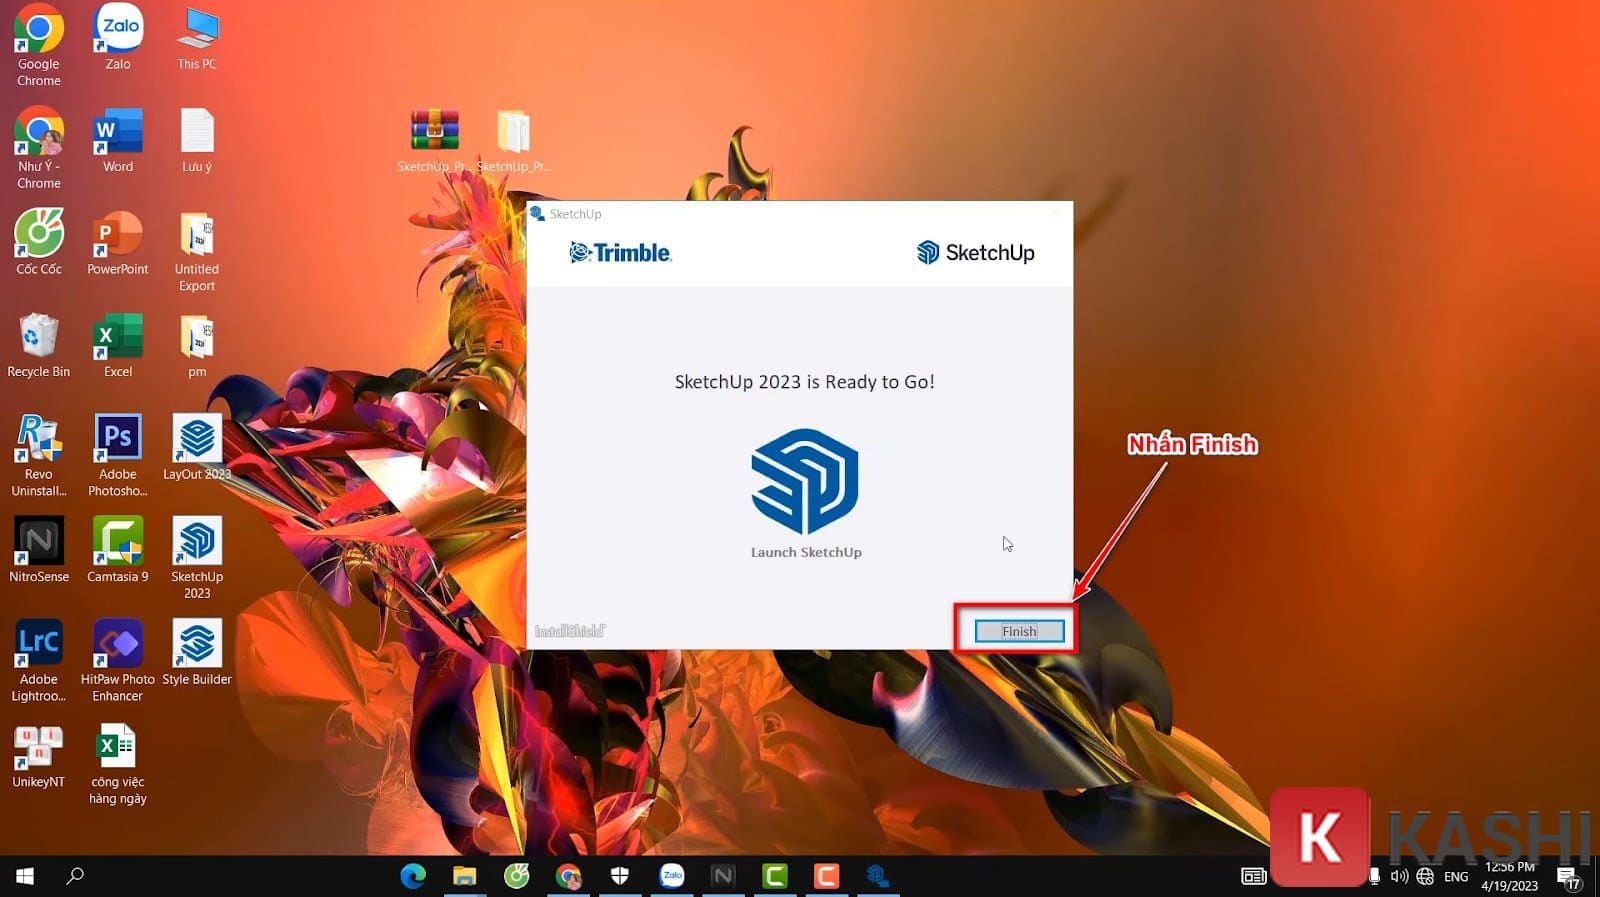Open the Windows Start menu
1600x897 pixels.
(25, 876)
